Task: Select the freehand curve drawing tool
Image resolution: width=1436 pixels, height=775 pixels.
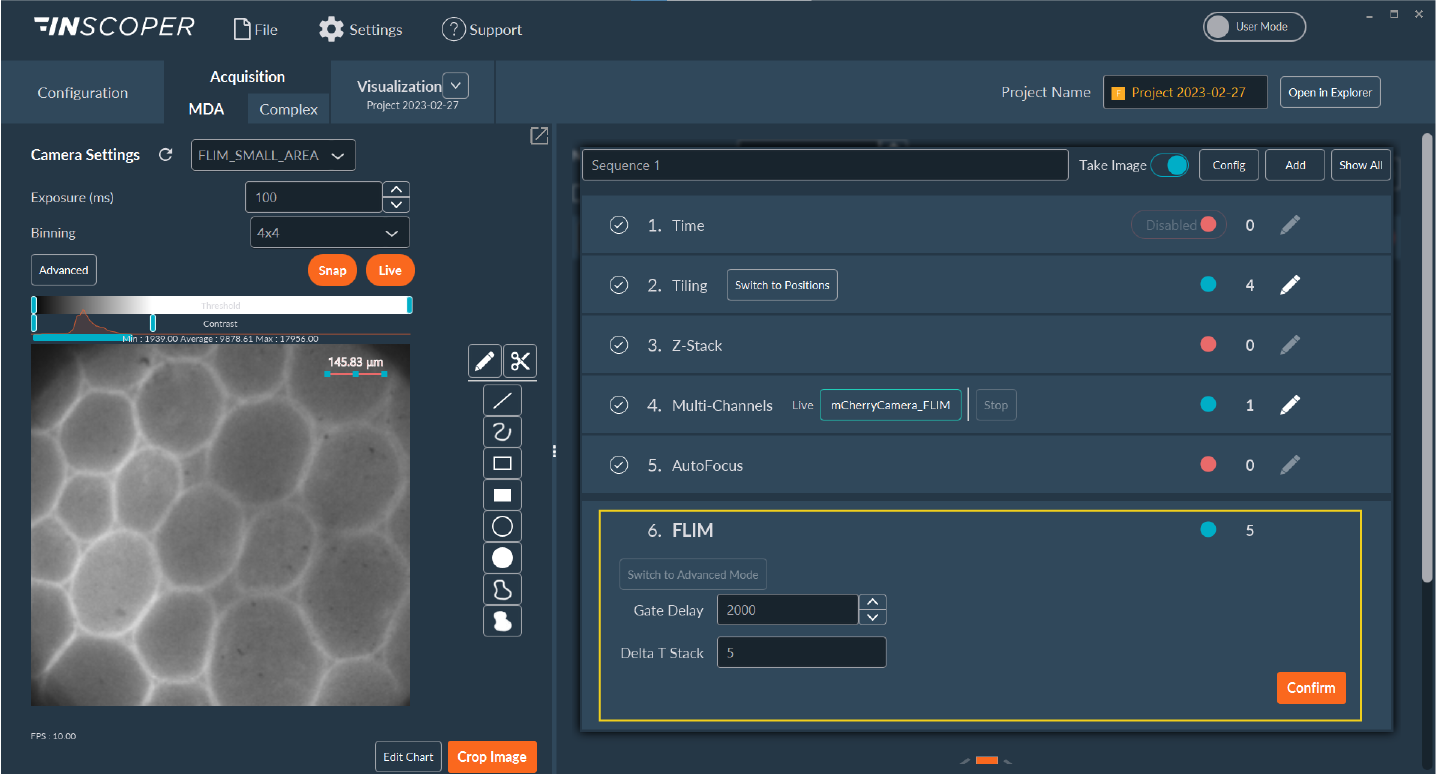Action: click(502, 432)
